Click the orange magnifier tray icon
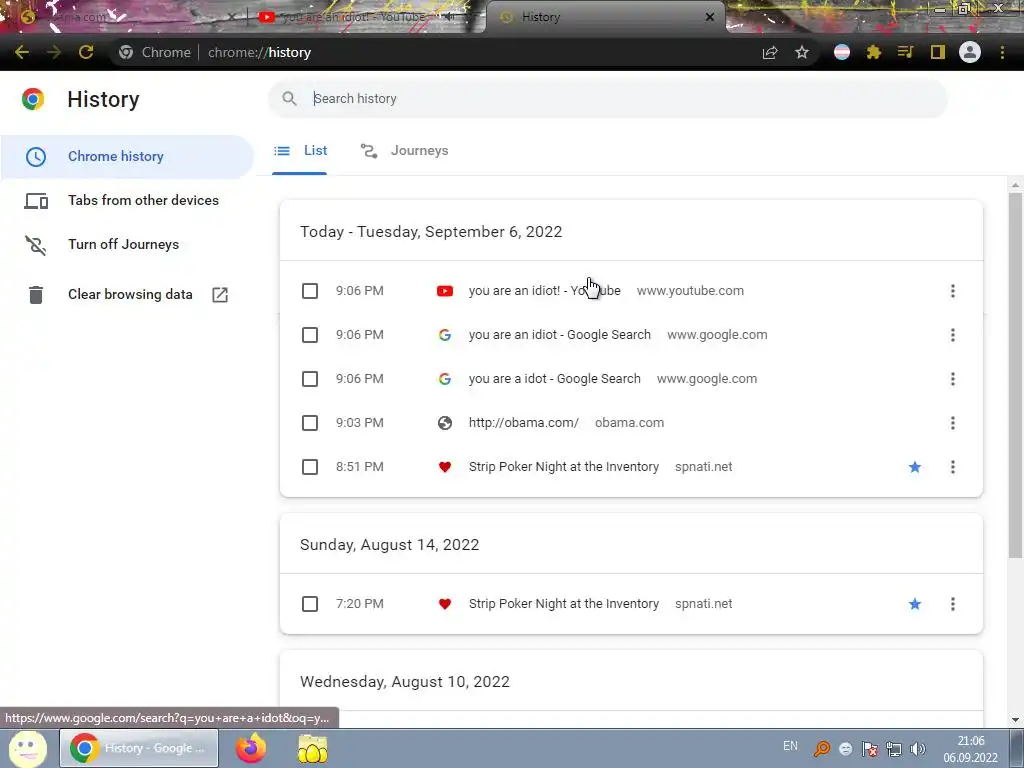Viewport: 1024px width, 768px height. point(822,749)
